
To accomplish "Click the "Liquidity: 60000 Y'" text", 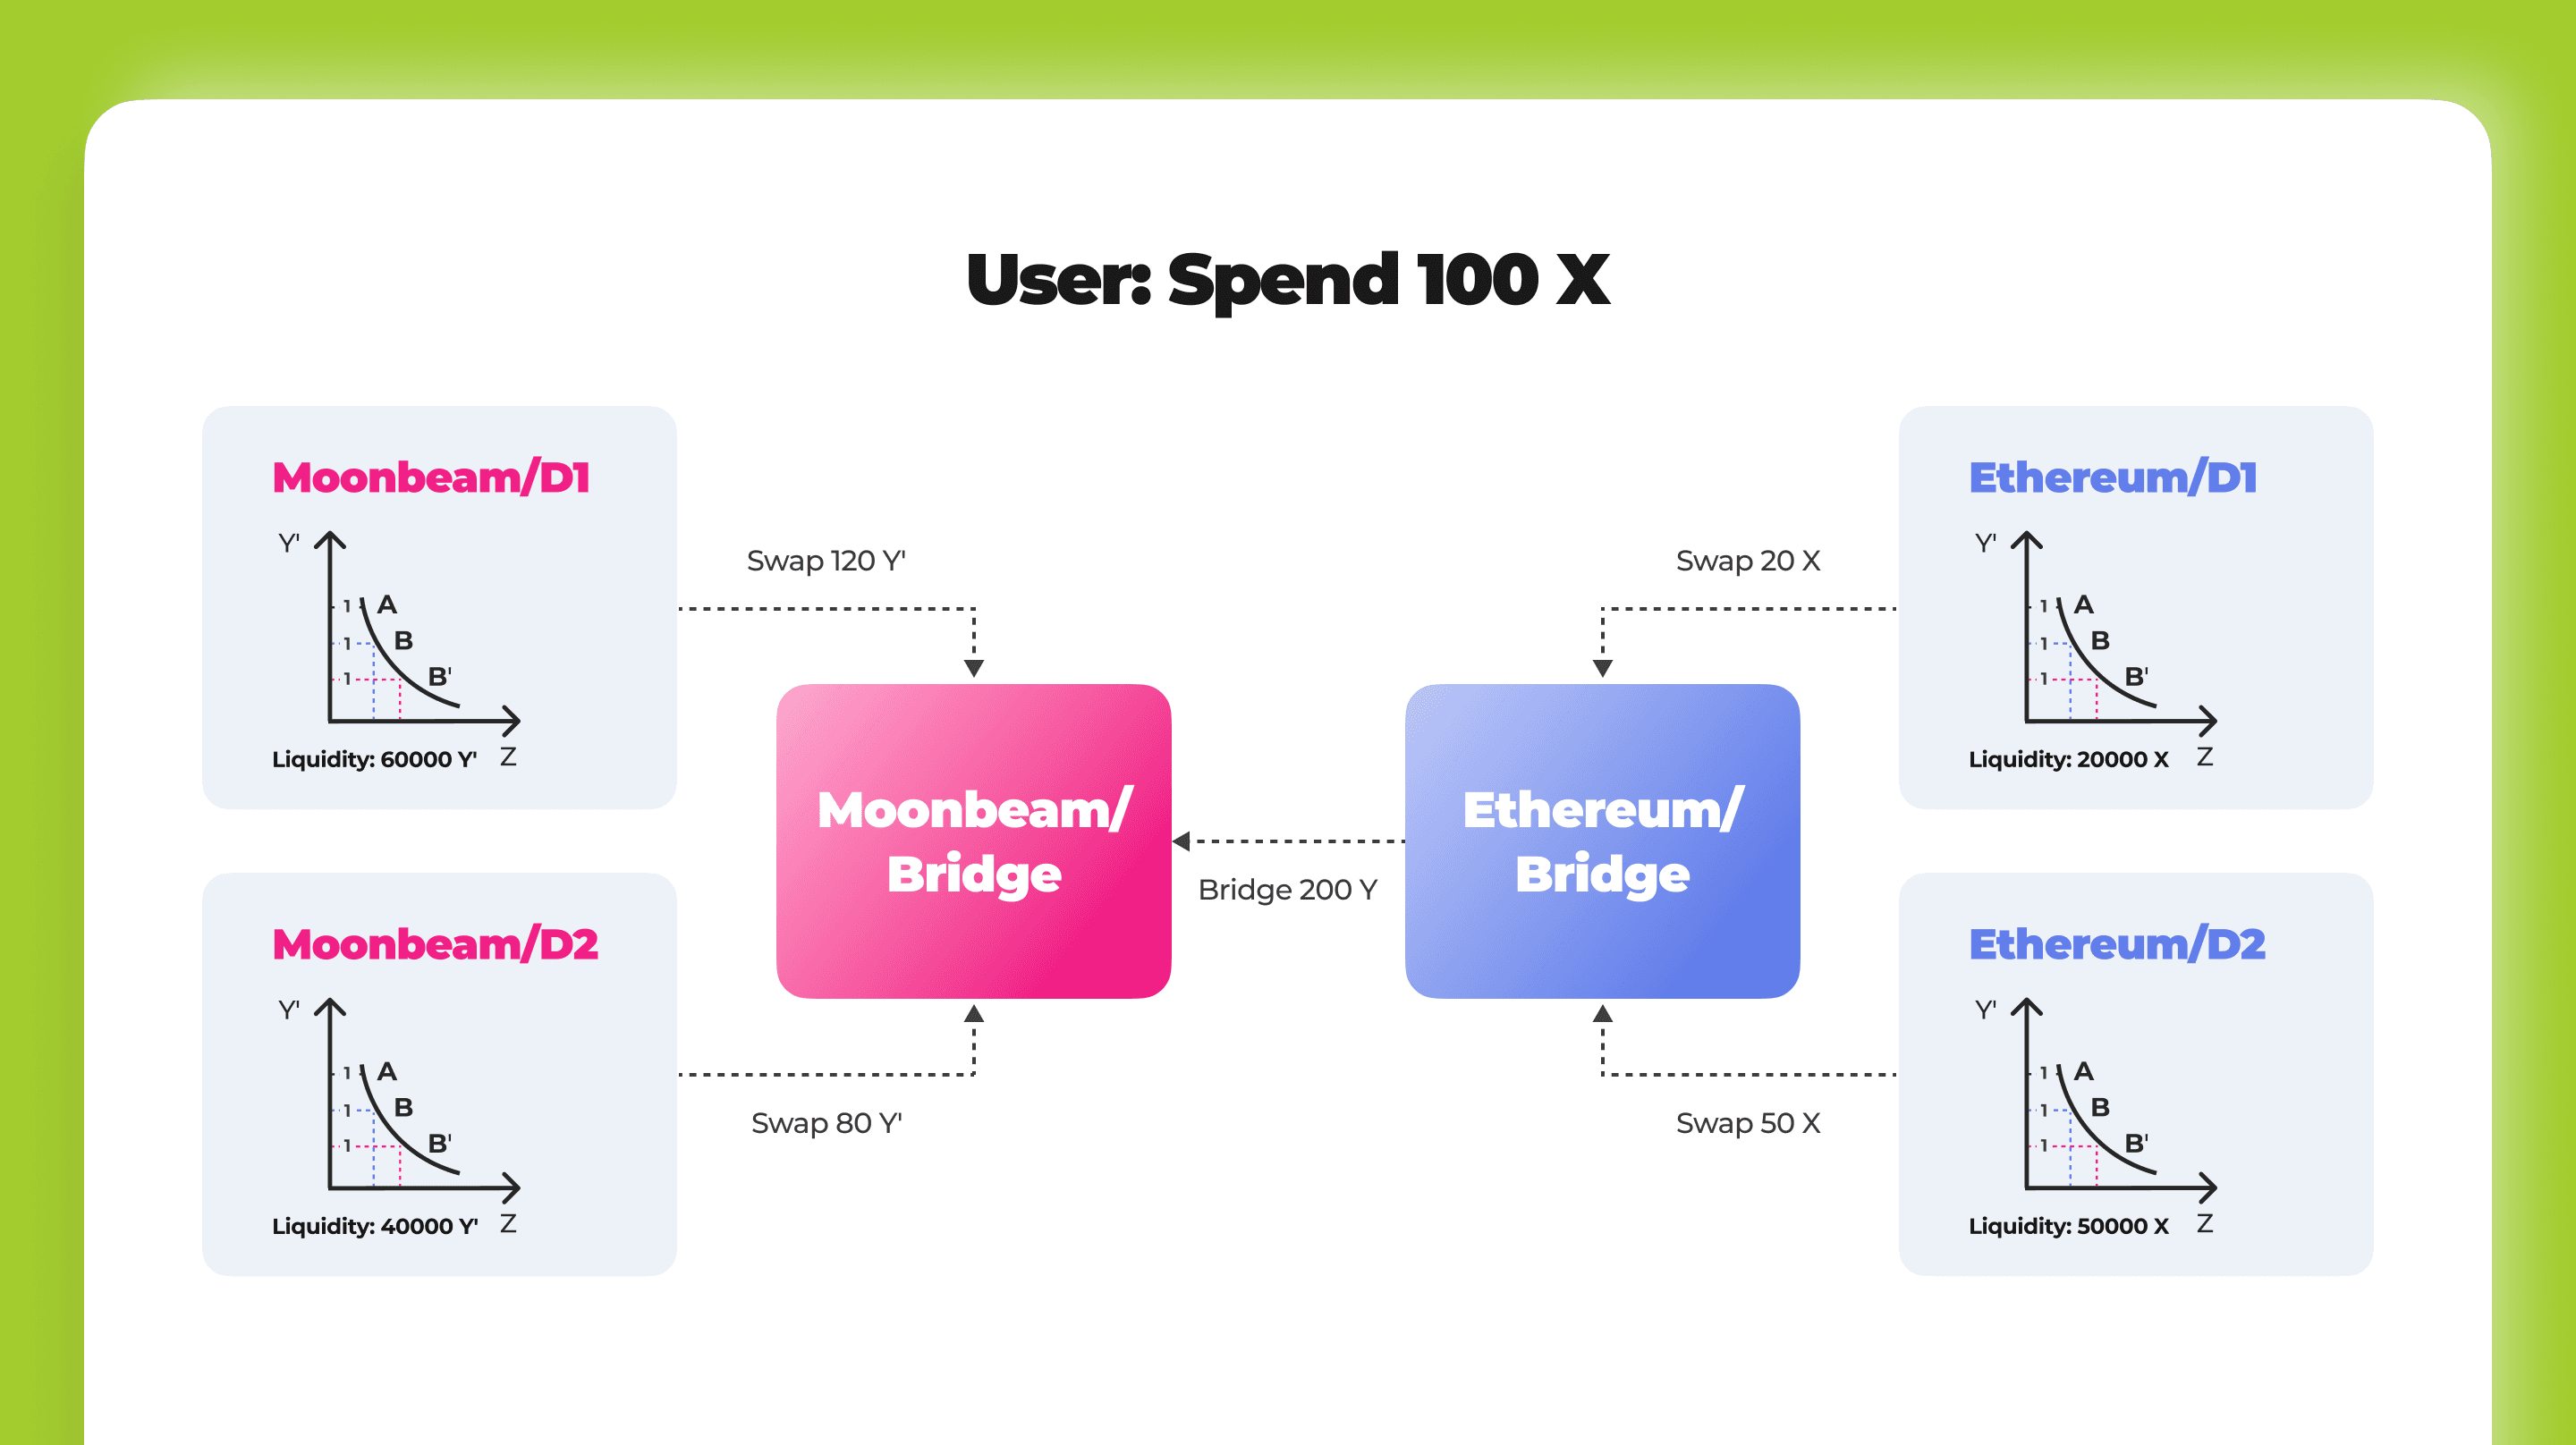I will 374,759.
